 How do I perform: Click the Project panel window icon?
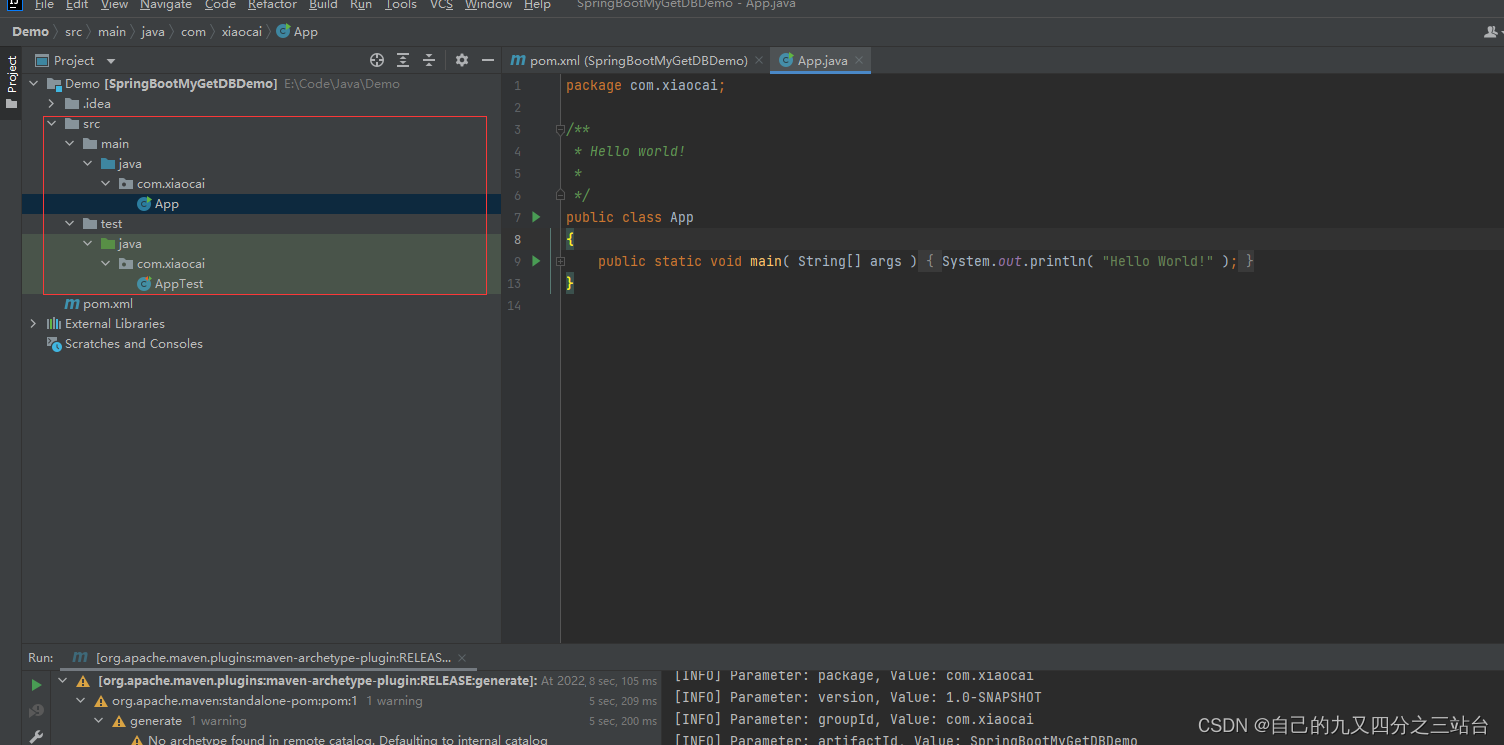pyautogui.click(x=42, y=60)
